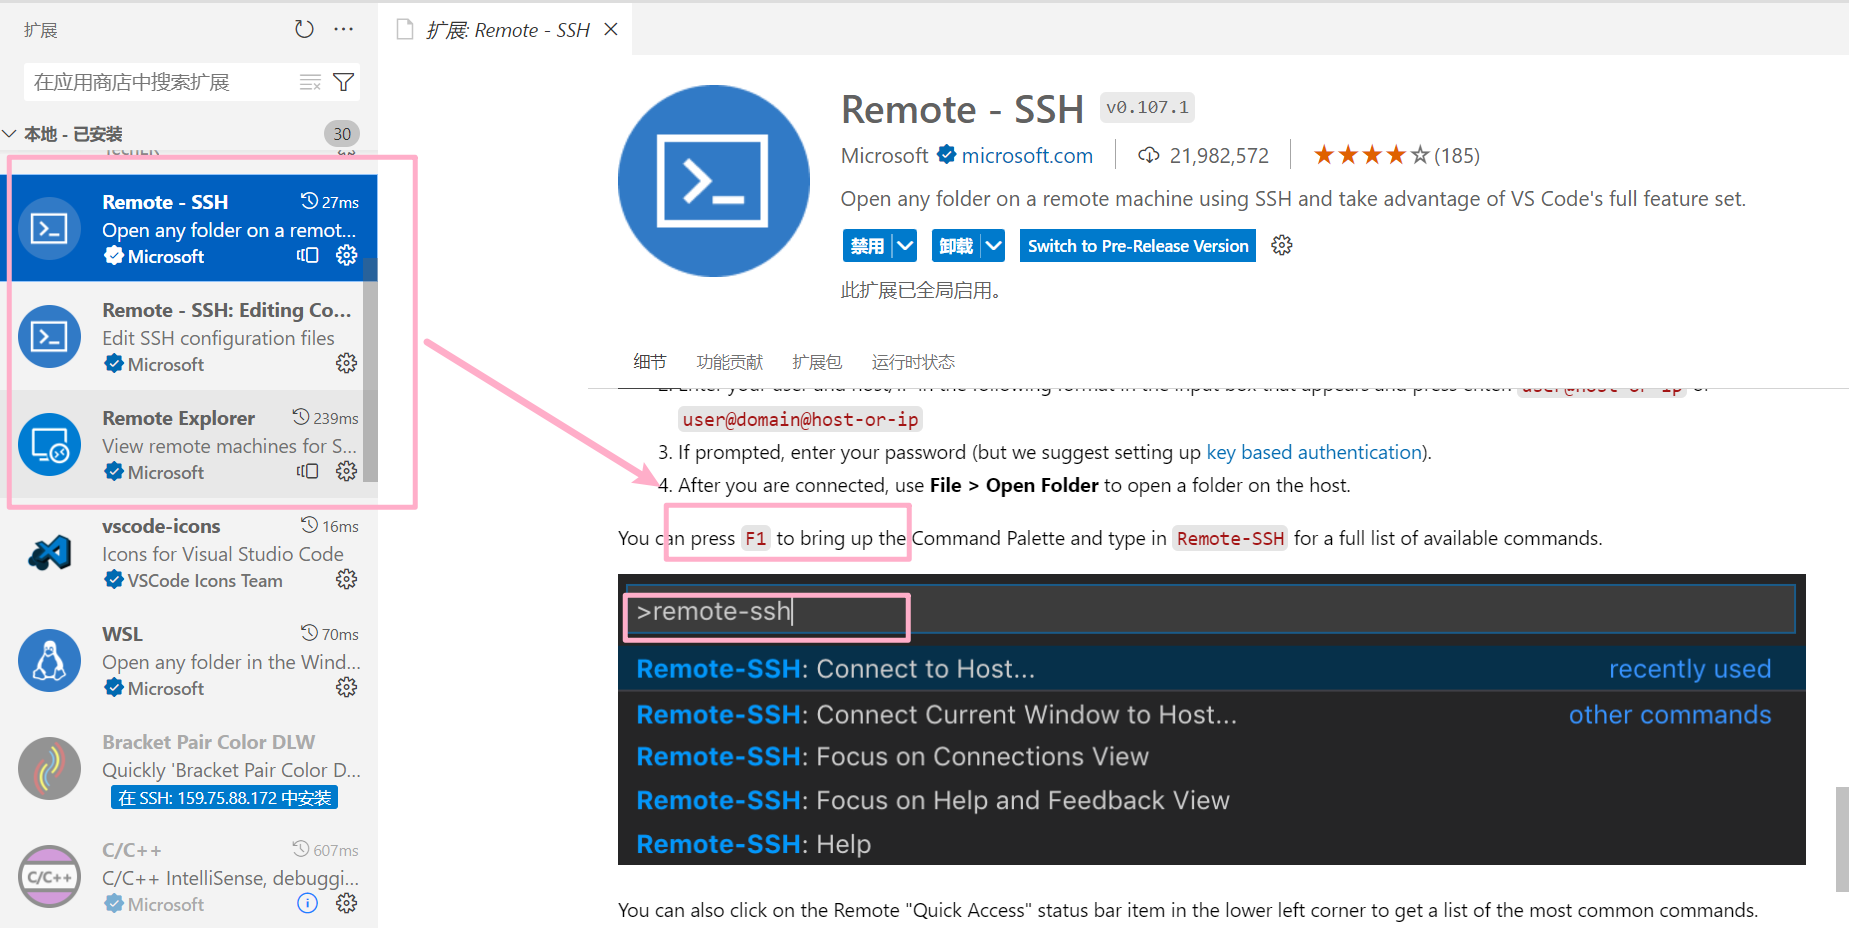Open WSL extension manage gear
Screen dimensions: 1849x928
click(346, 687)
